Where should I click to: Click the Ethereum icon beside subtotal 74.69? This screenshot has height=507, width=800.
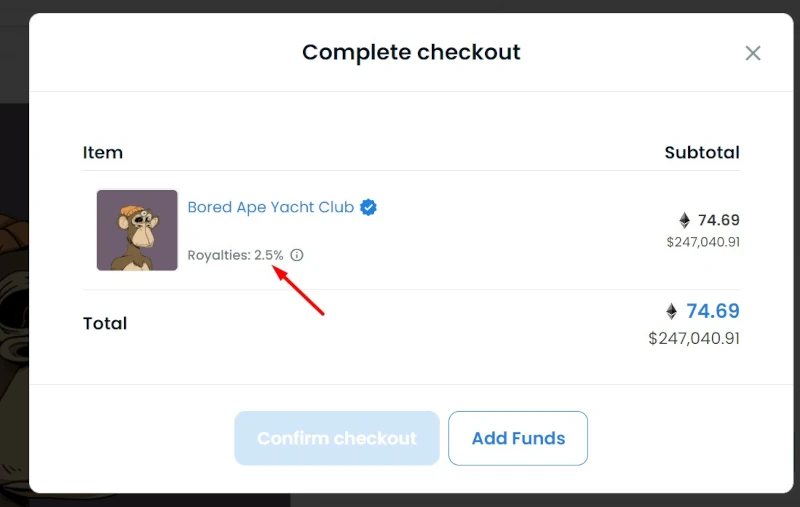click(x=685, y=220)
